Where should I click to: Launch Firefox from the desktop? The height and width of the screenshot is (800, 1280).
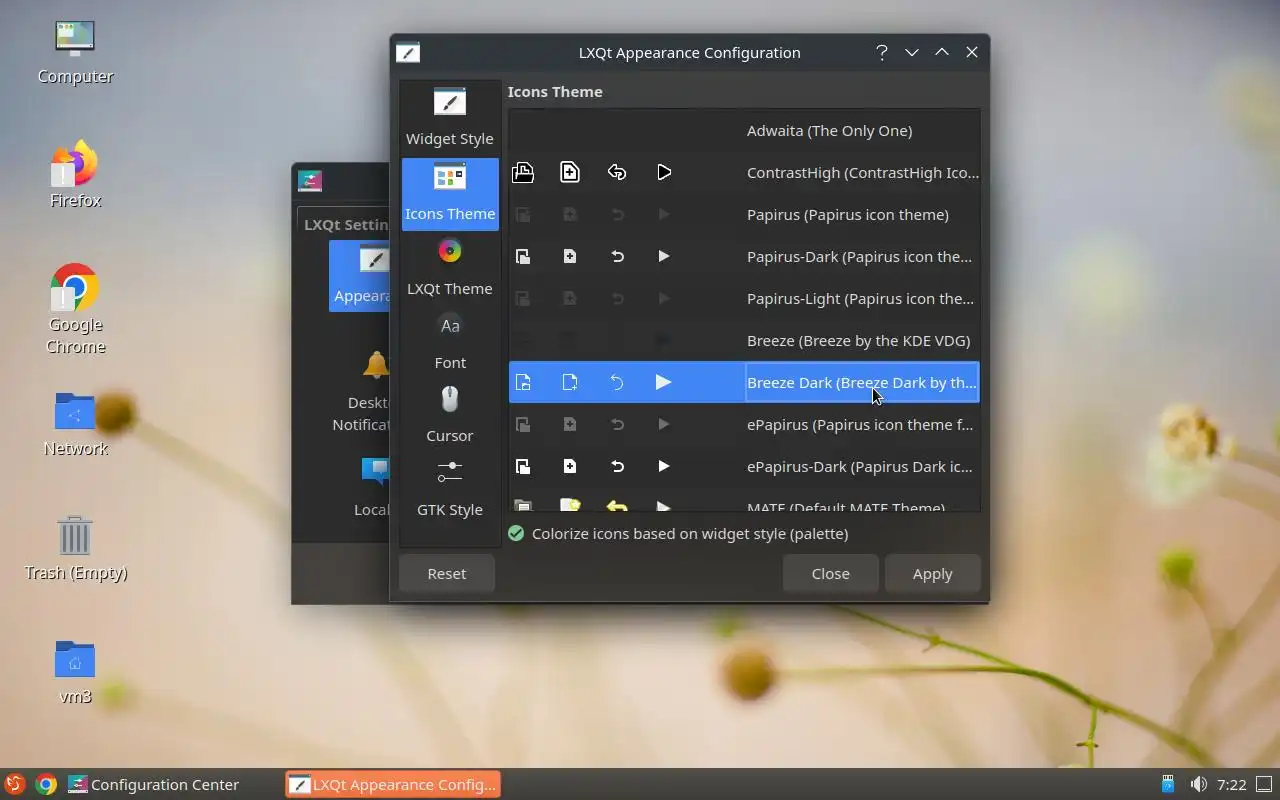(75, 175)
